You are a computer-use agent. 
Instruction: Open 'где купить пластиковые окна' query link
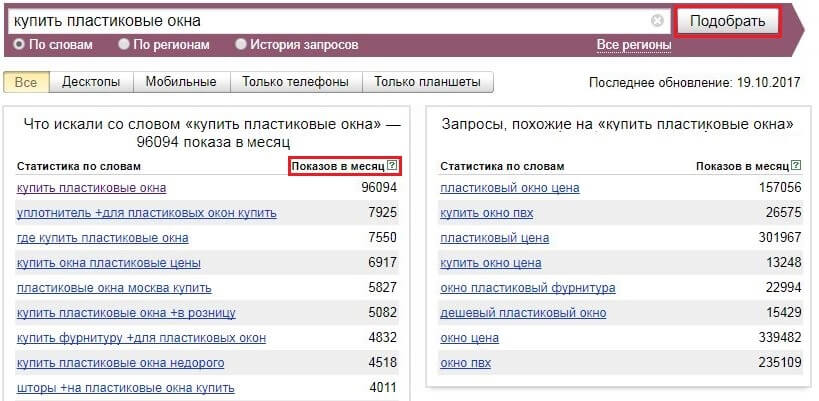point(102,238)
